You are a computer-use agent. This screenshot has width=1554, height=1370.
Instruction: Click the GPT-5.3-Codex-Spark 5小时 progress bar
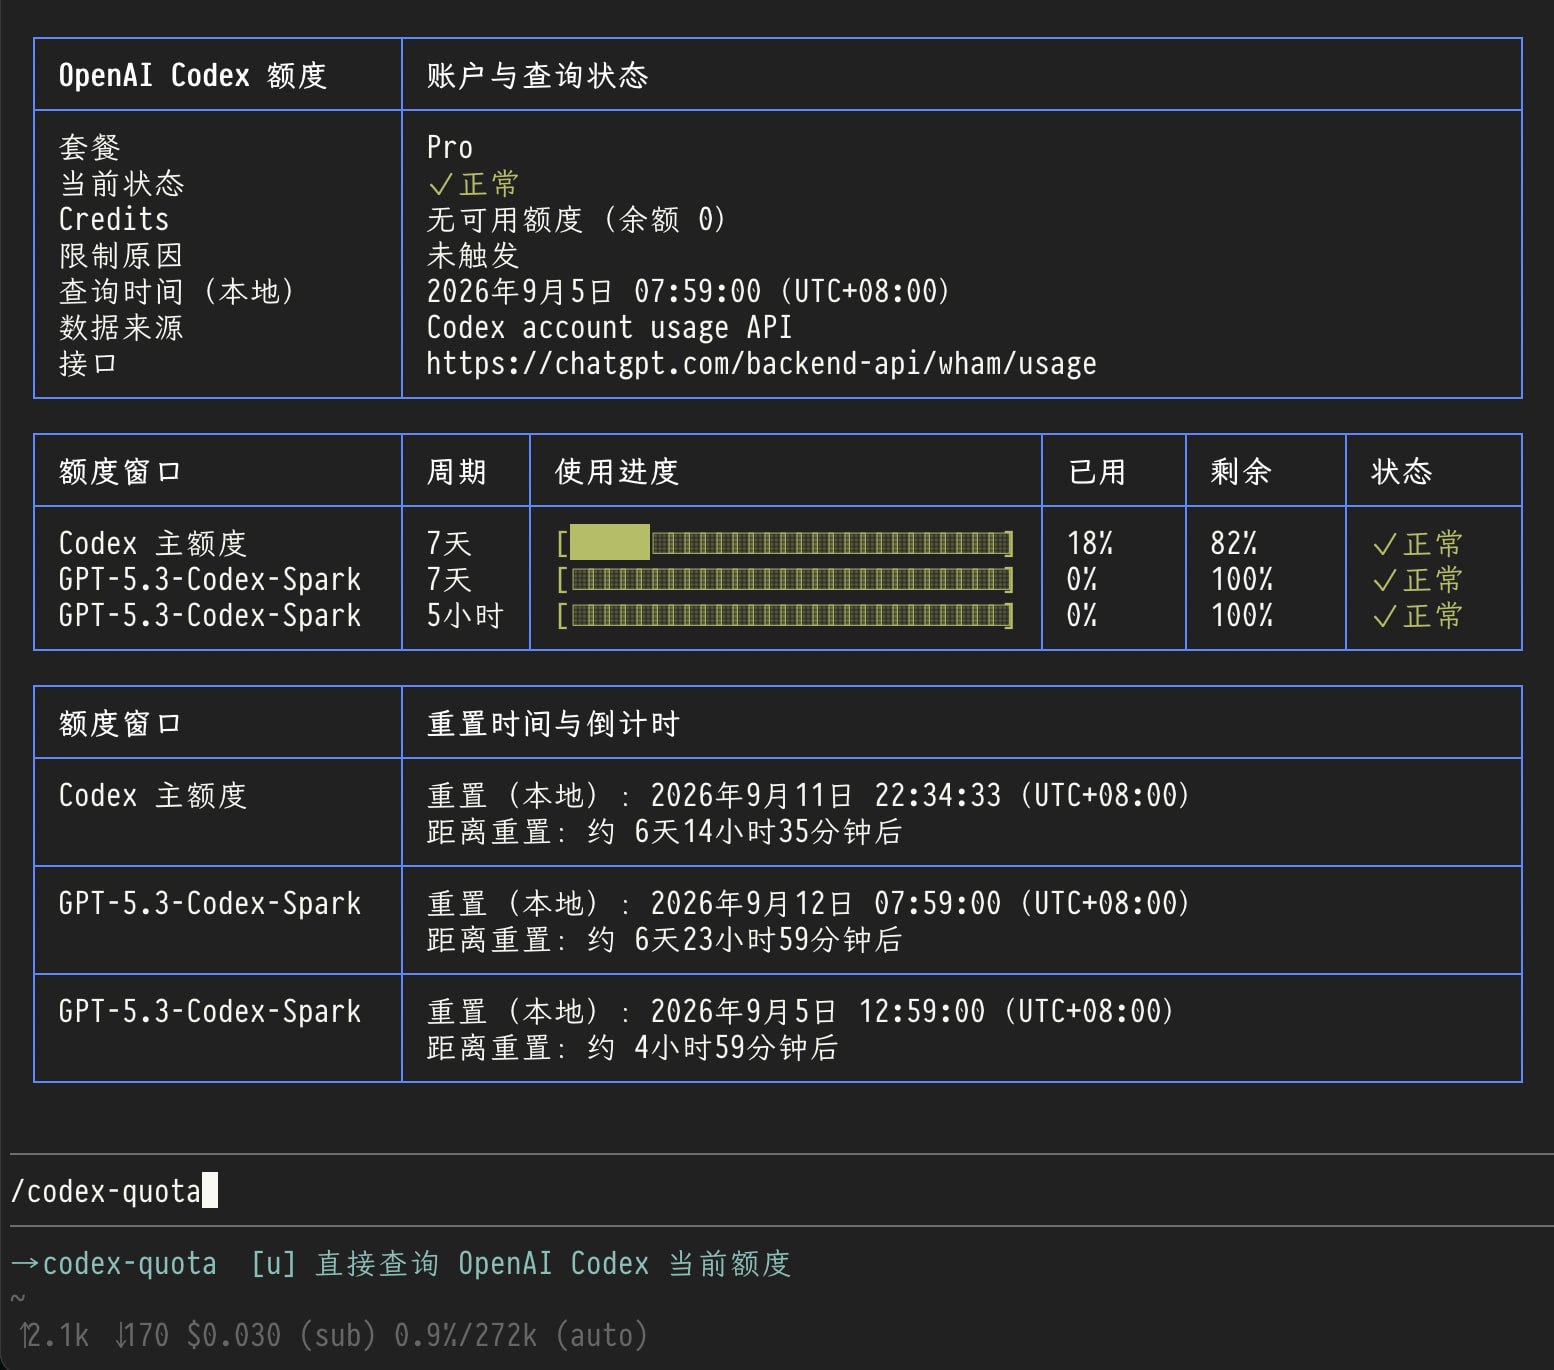pos(786,615)
